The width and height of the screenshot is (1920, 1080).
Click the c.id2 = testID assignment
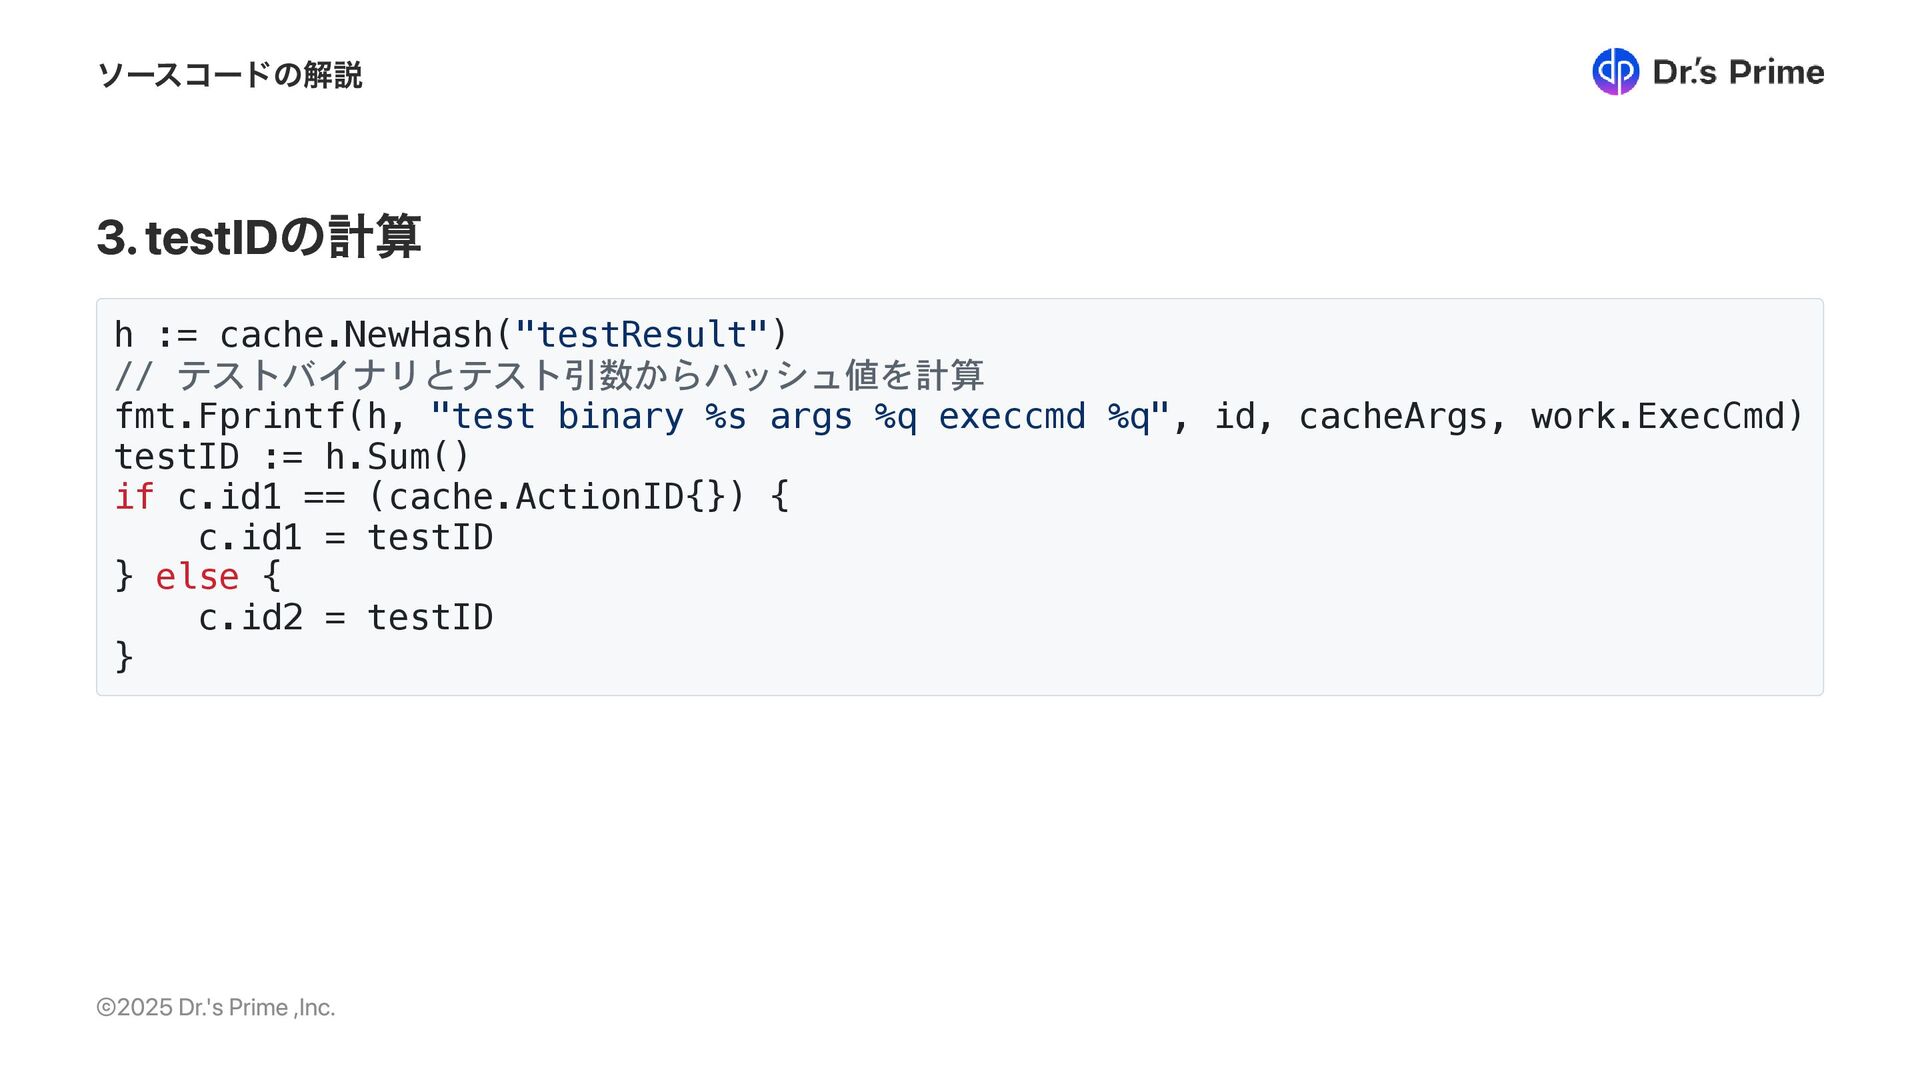345,618
